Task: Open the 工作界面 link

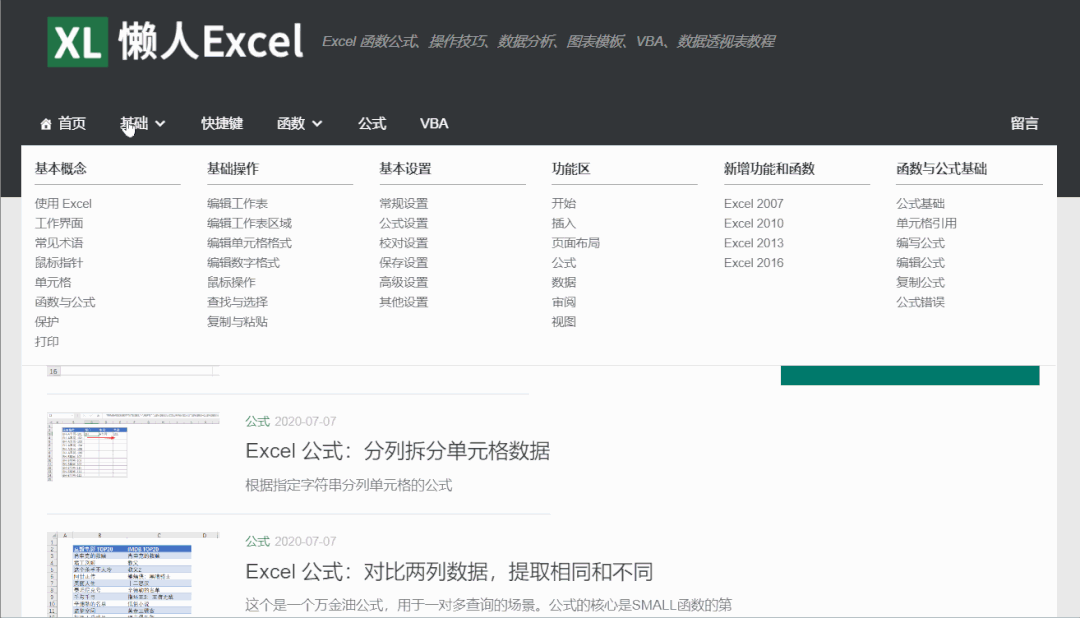Action: (x=59, y=223)
